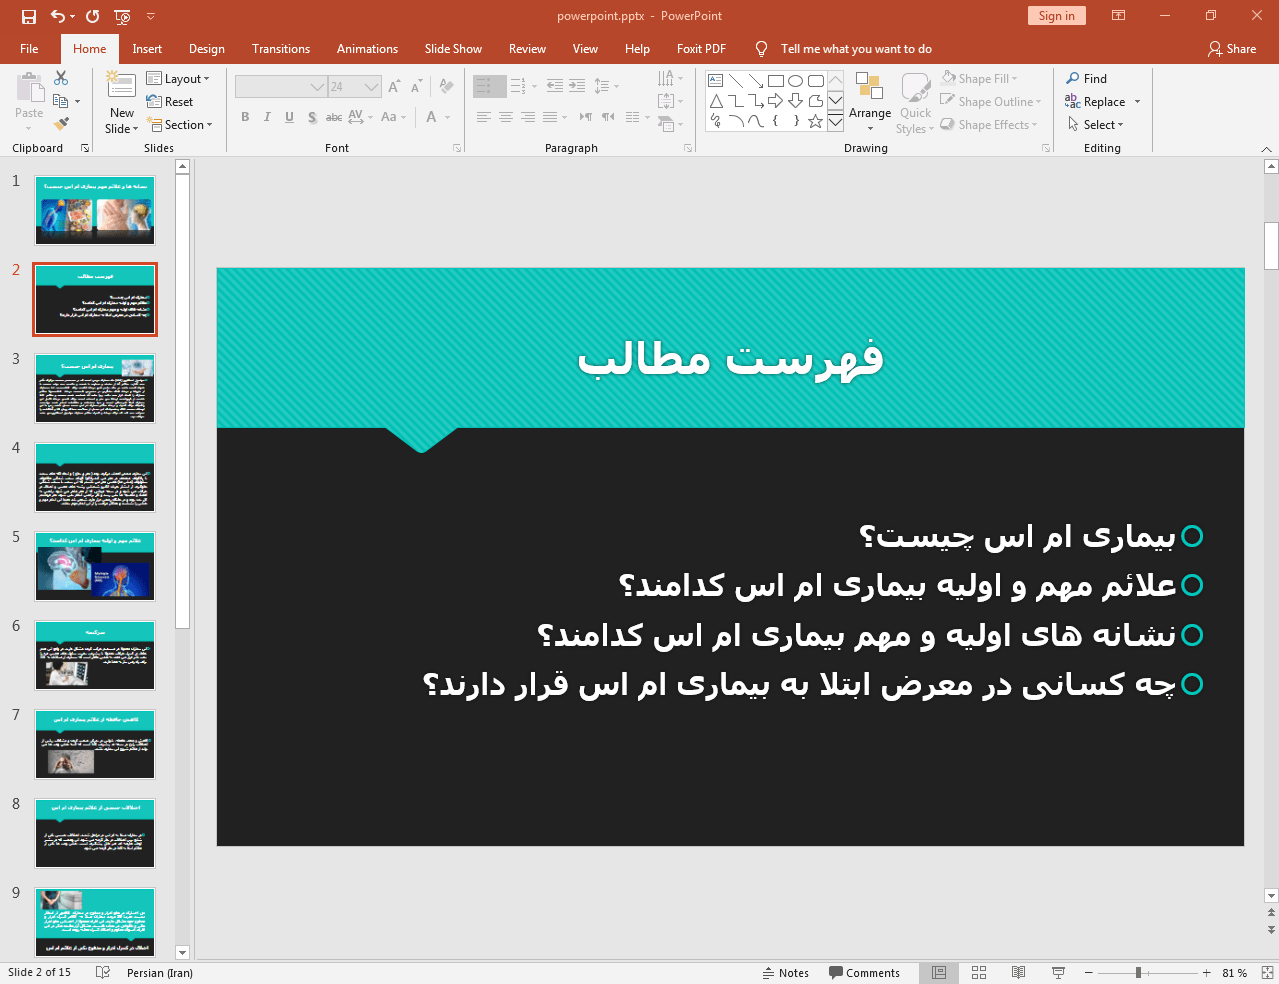The height and width of the screenshot is (984, 1279).
Task: Click the Sign in button
Action: click(x=1056, y=16)
